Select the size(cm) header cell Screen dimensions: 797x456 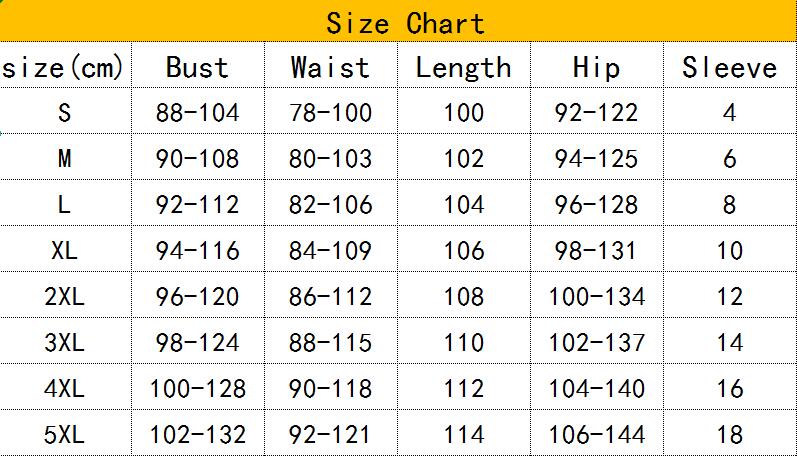(x=66, y=65)
